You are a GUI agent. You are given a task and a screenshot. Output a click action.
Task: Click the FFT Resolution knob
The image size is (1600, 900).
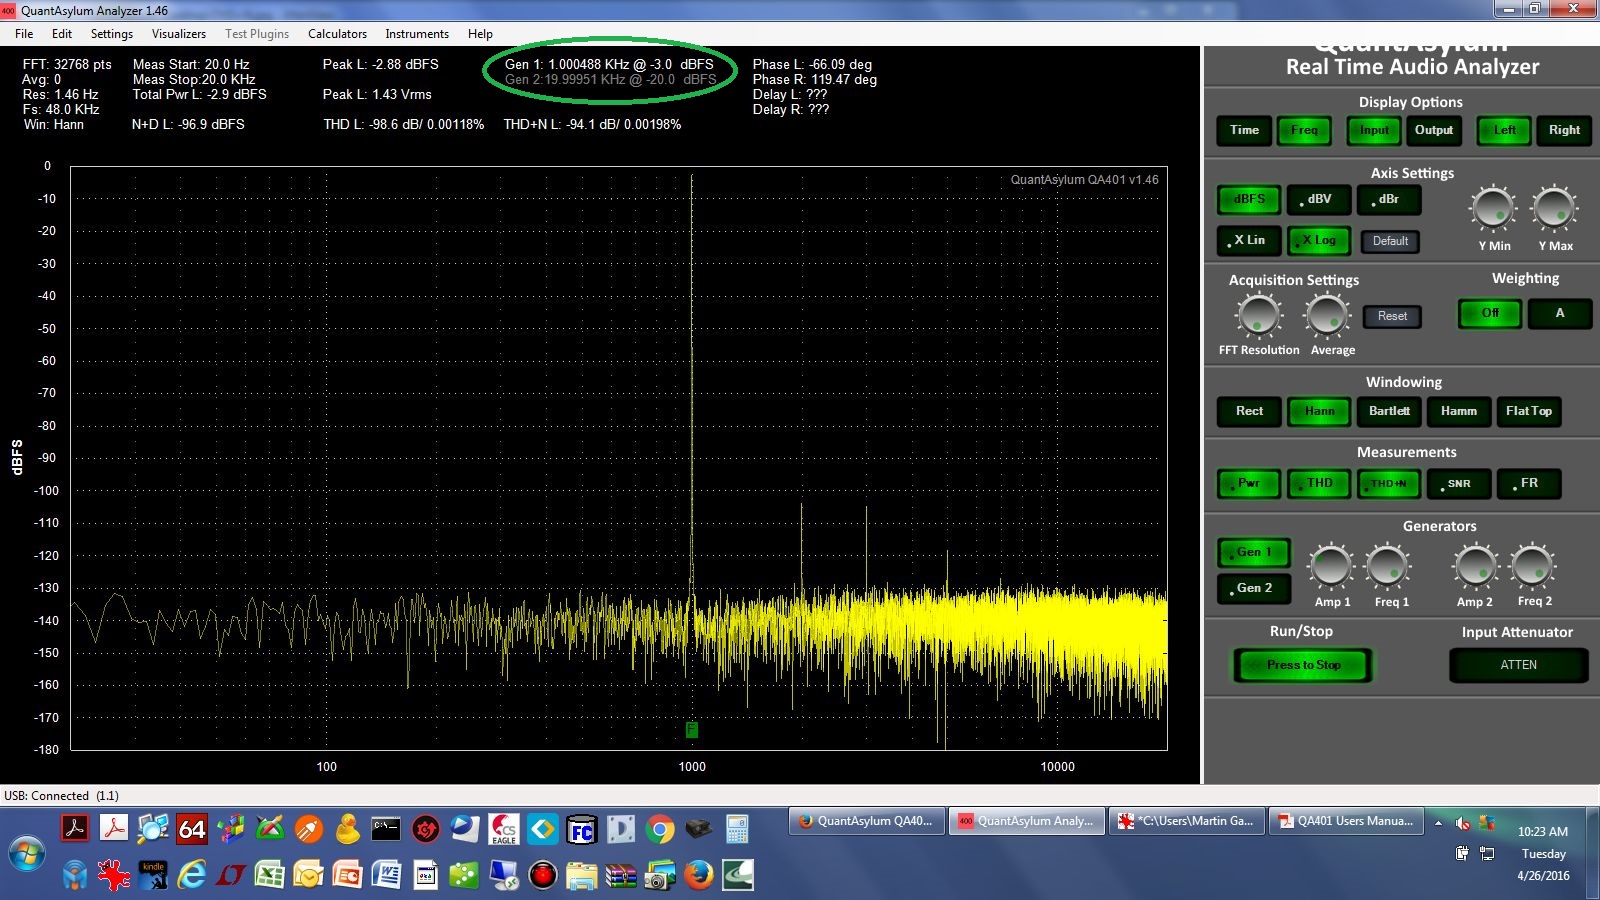pos(1259,316)
